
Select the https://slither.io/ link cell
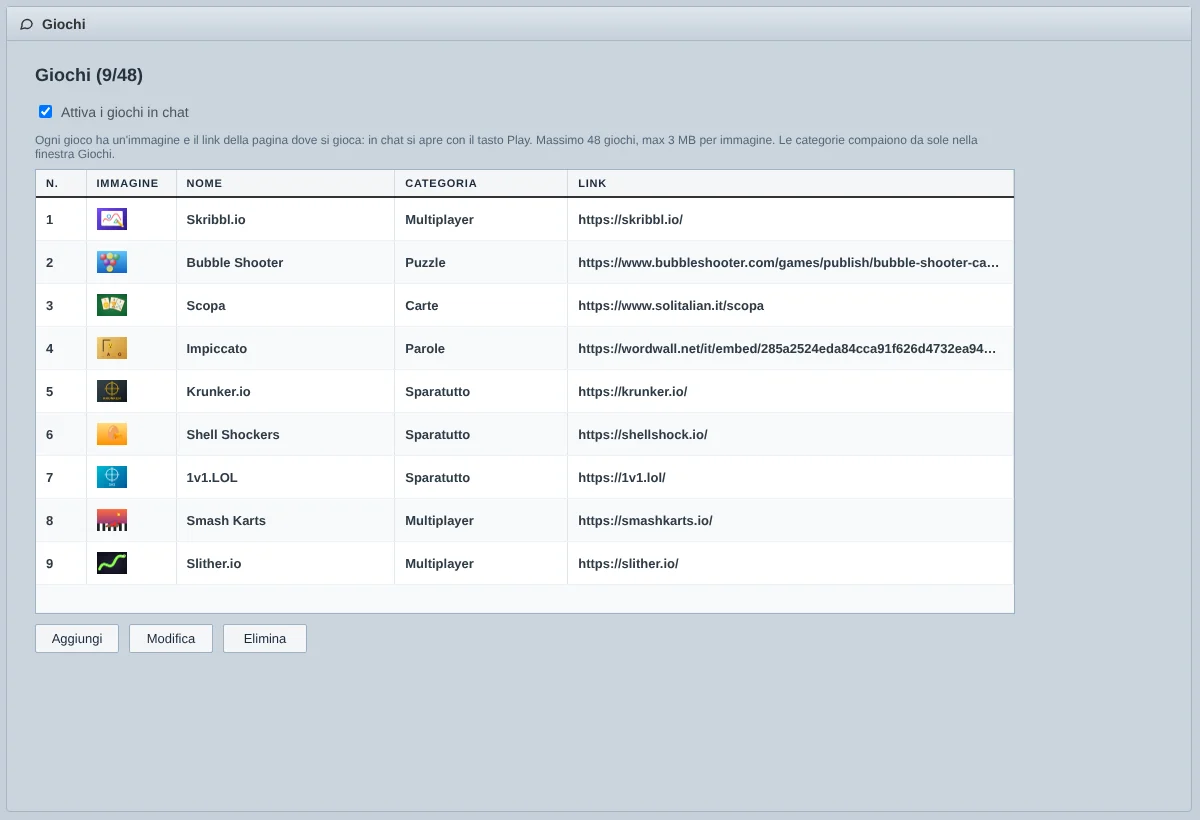click(x=791, y=563)
